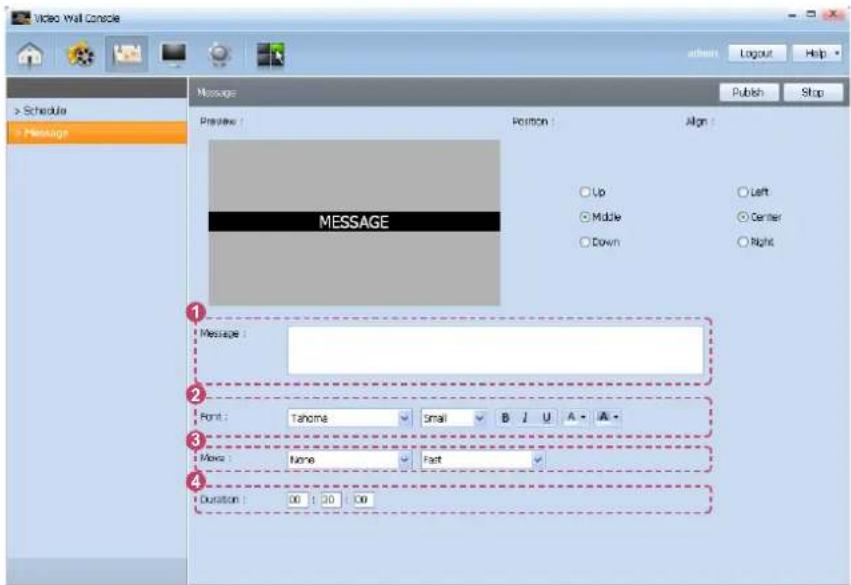This screenshot has height=585, width=851.
Task: Toggle Underline formatting
Action: point(547,417)
